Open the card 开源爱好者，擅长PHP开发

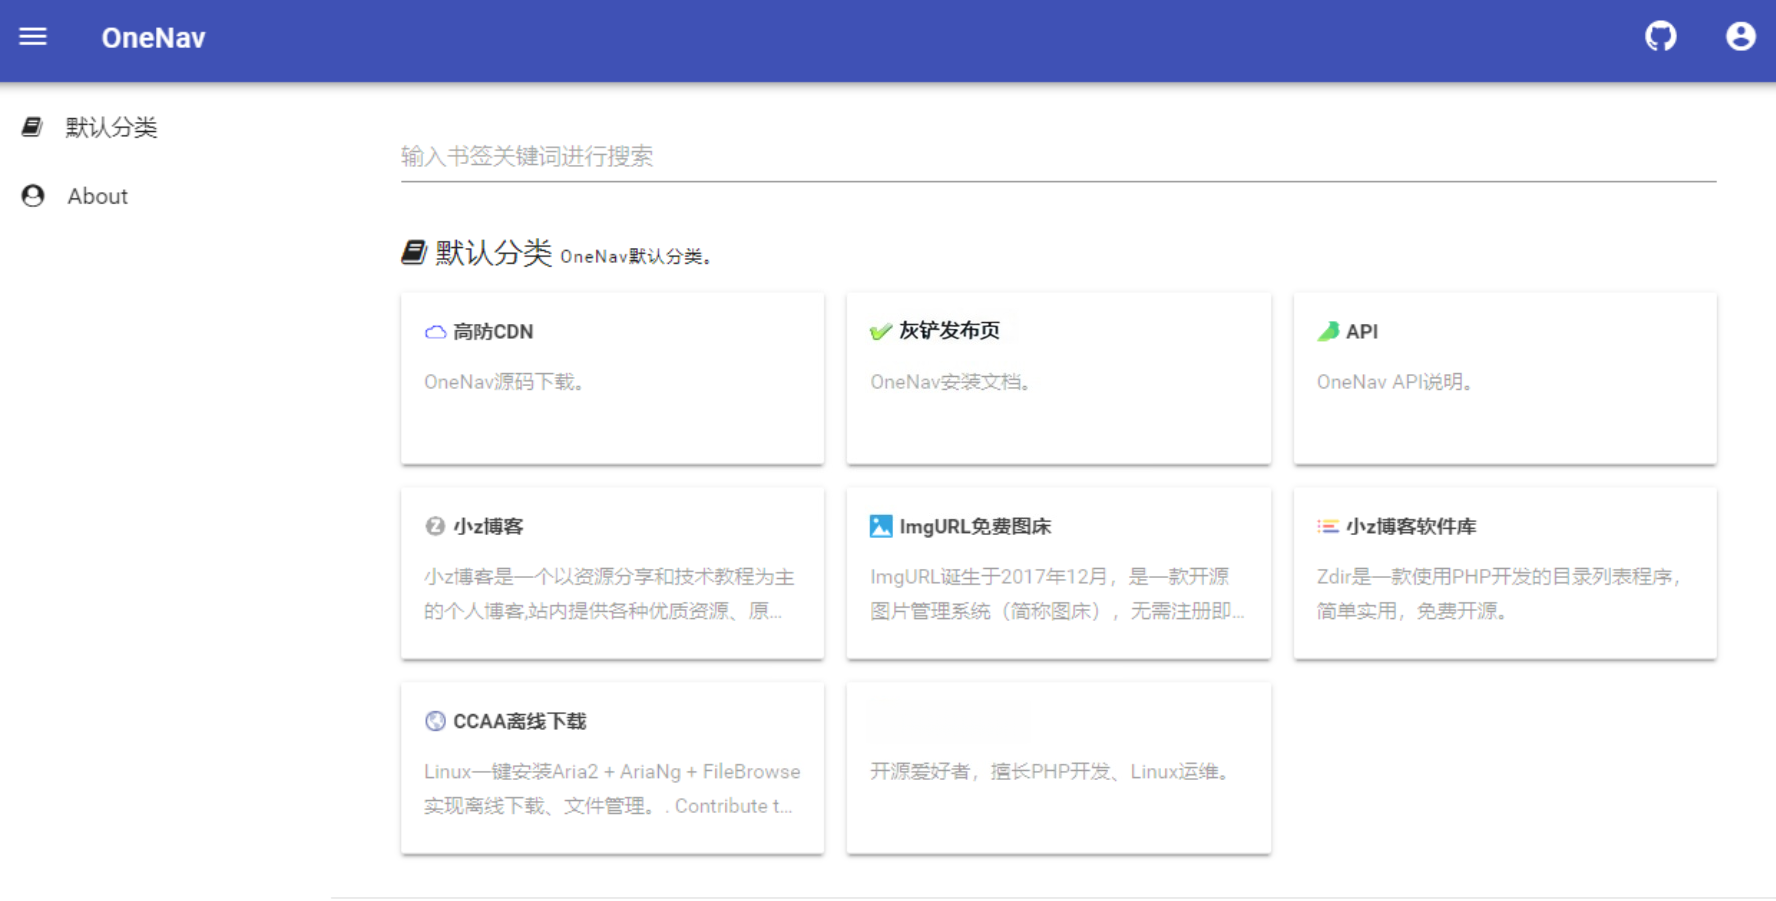[1058, 768]
